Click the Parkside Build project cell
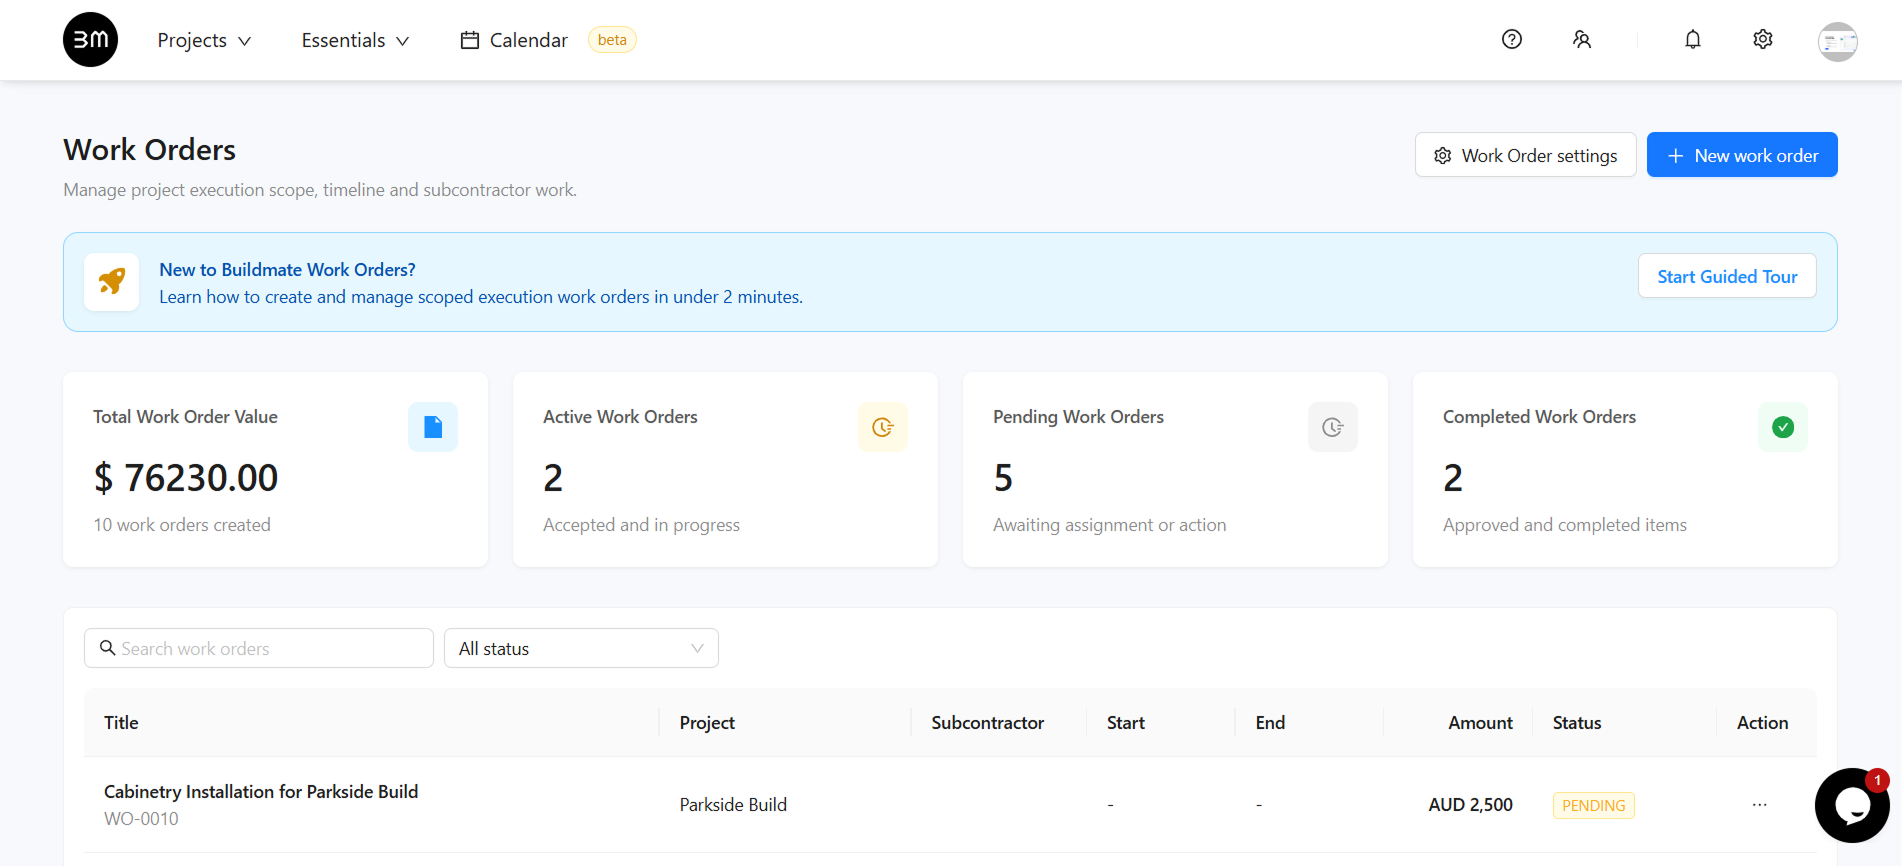 pyautogui.click(x=733, y=805)
